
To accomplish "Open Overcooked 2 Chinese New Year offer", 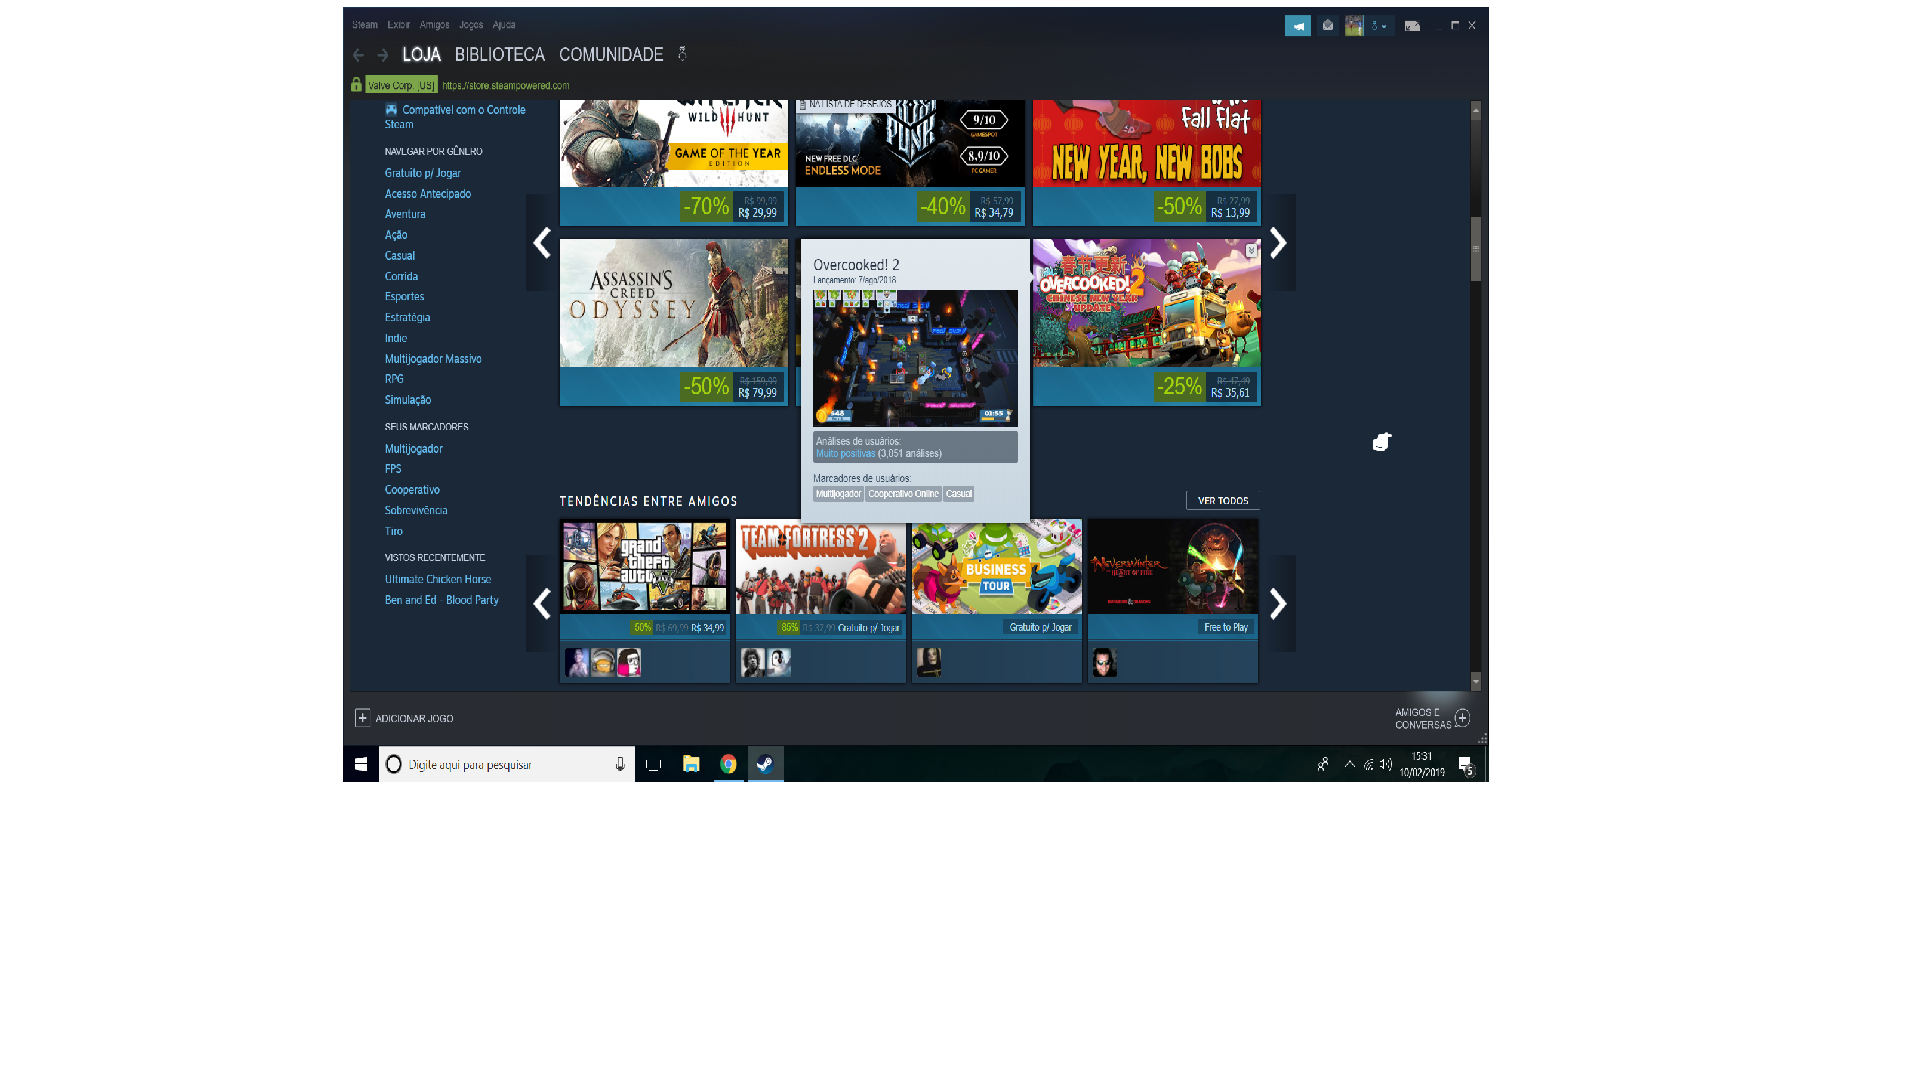I will click(1146, 322).
